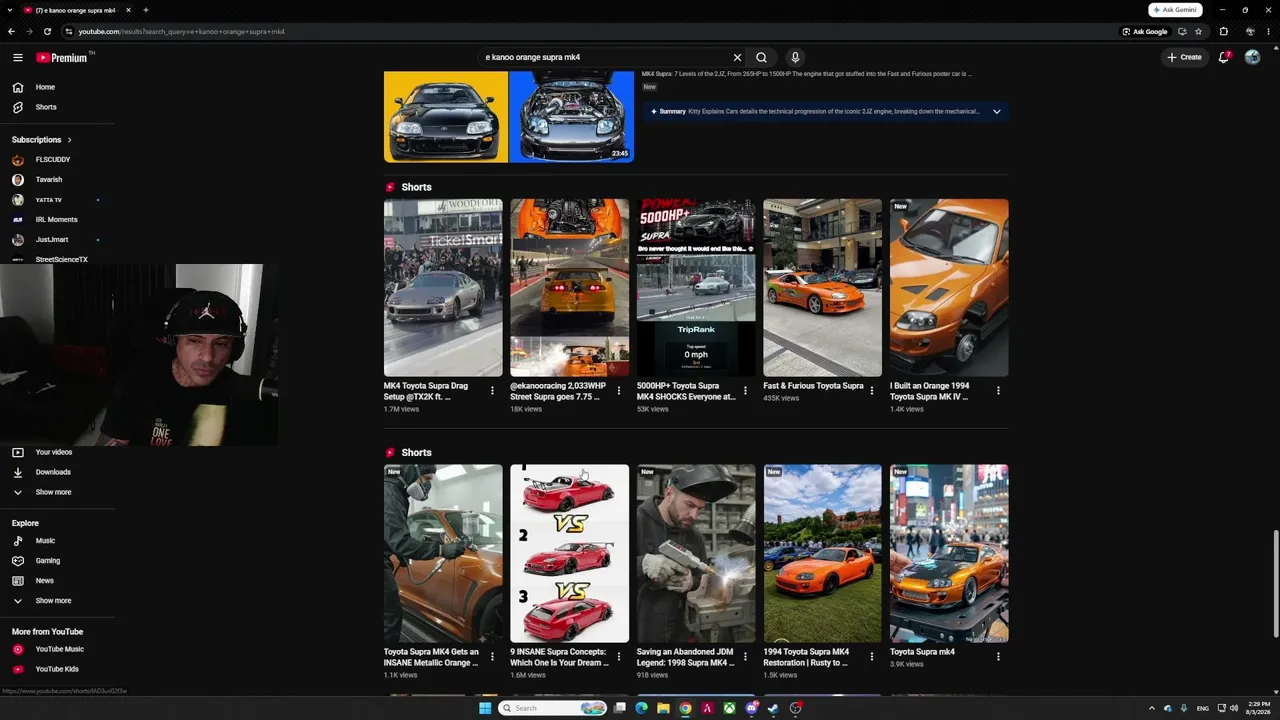The width and height of the screenshot is (1280, 720).
Task: Open options for Supra MK4 INSANE Metallic Orange short
Action: point(492,657)
